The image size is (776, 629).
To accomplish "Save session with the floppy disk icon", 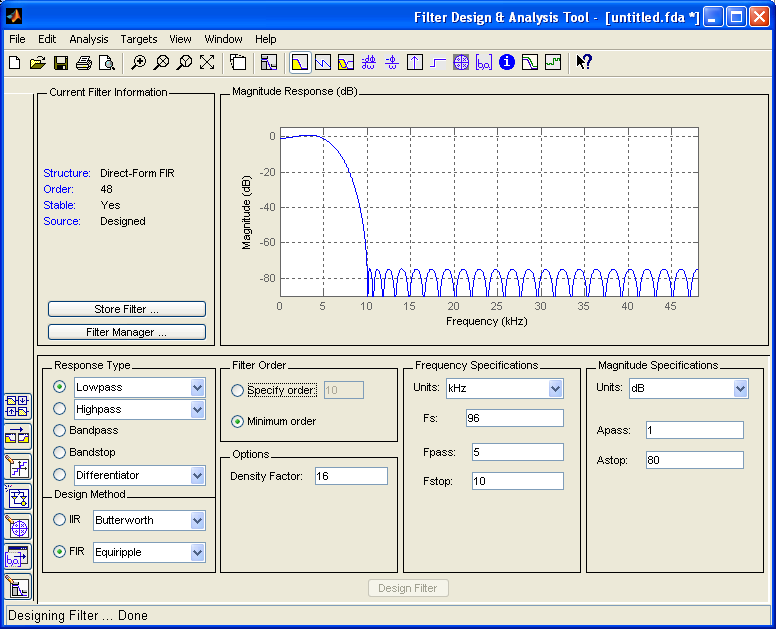I will (61, 62).
